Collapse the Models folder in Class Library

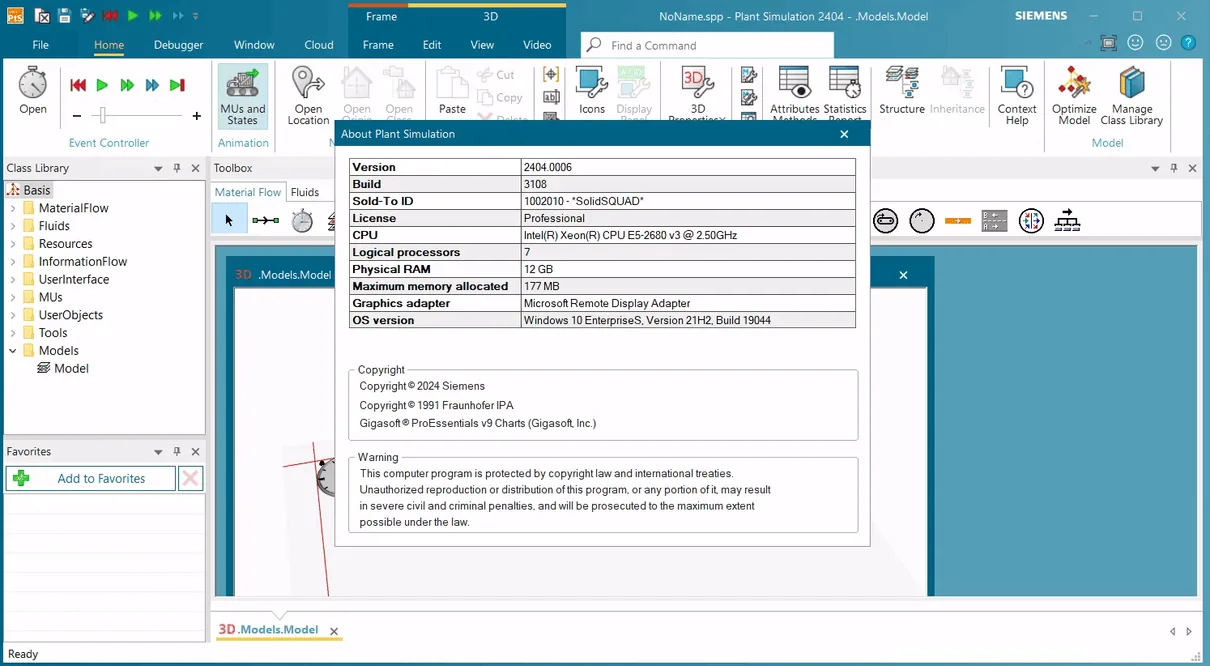point(13,351)
